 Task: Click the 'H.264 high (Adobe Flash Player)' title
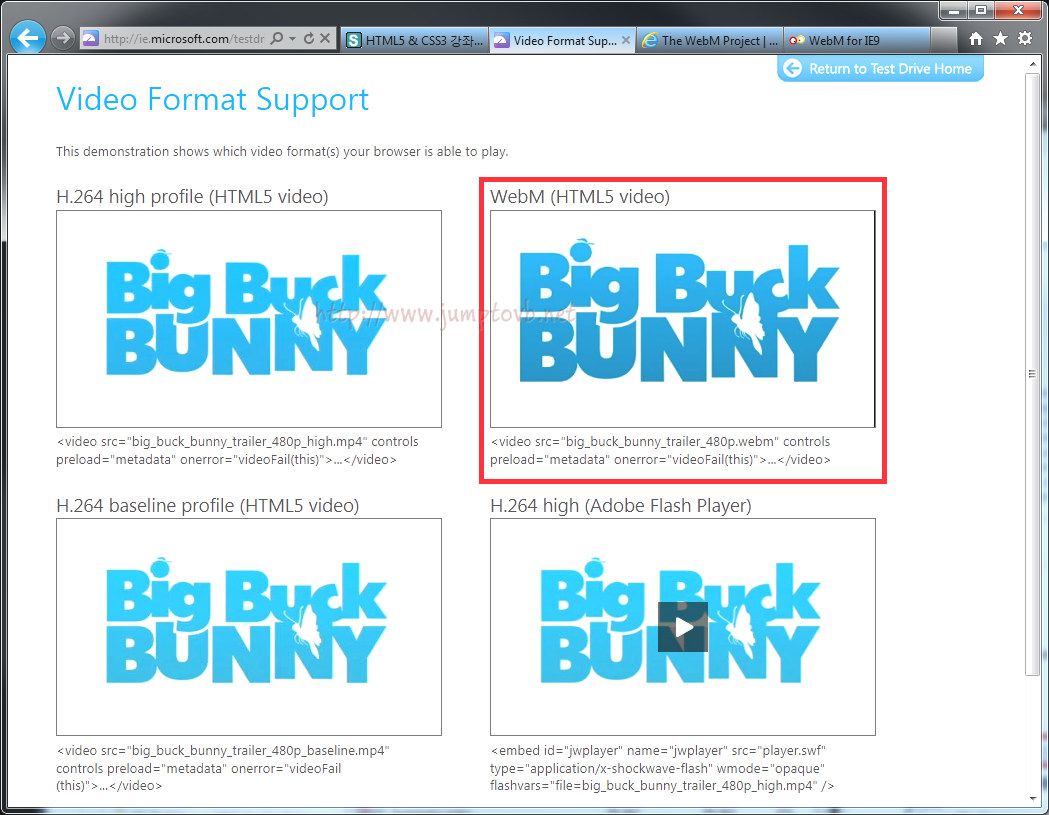point(621,505)
